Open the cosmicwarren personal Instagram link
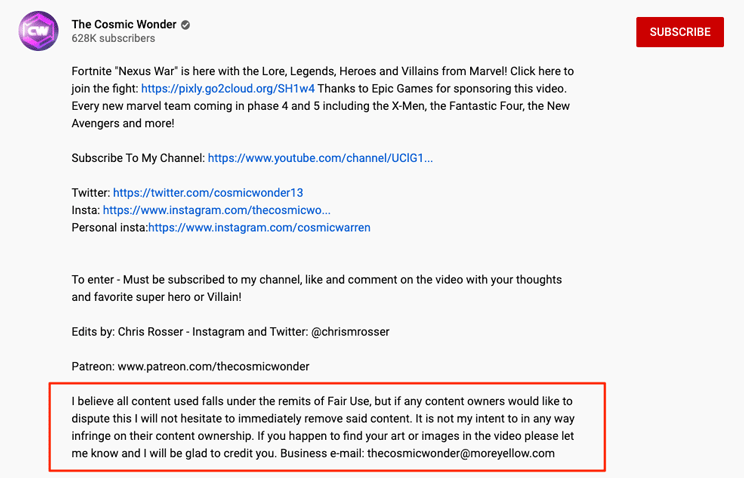Viewport: 744px width, 478px height. tap(259, 227)
